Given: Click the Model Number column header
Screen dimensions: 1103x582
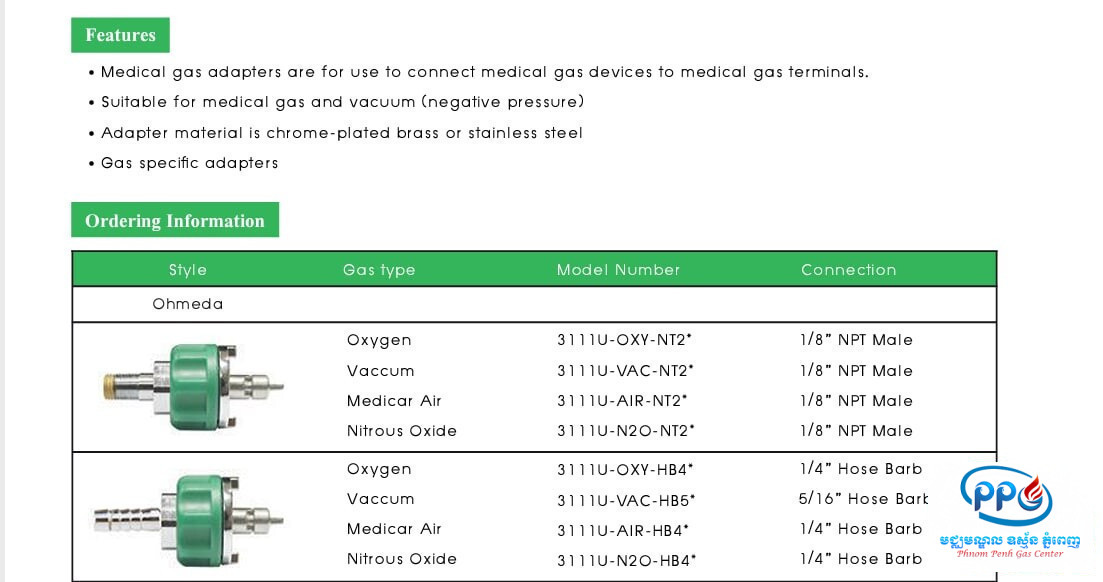Looking at the screenshot, I should (x=618, y=270).
